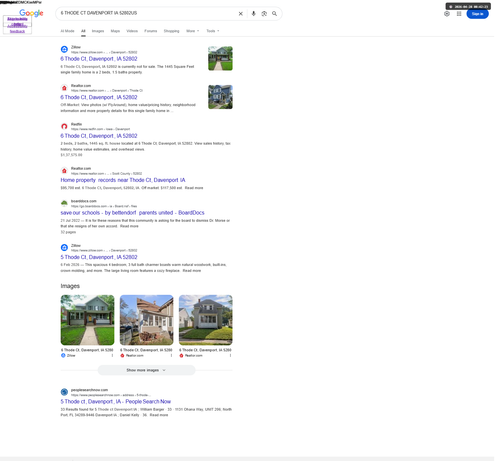Image resolution: width=500 pixels, height=461 pixels.
Task: Open Zillow's 5 Thode Ct, Davenport link
Action: [x=99, y=257]
